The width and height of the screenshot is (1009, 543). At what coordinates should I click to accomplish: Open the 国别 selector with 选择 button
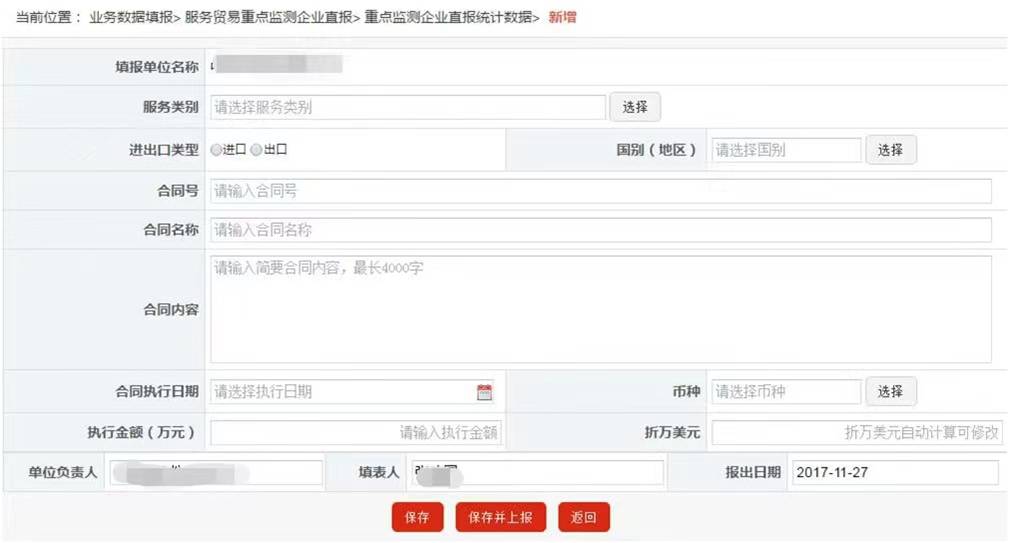(890, 150)
